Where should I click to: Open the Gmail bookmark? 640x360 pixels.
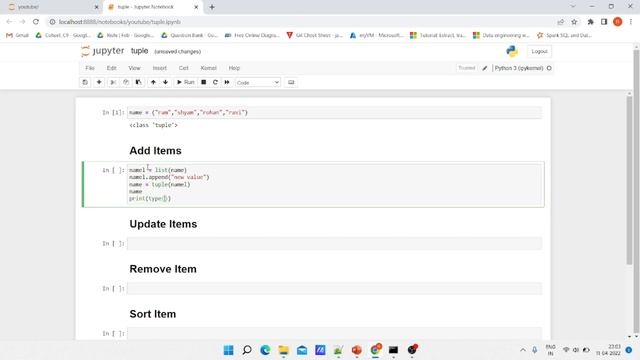(x=18, y=36)
